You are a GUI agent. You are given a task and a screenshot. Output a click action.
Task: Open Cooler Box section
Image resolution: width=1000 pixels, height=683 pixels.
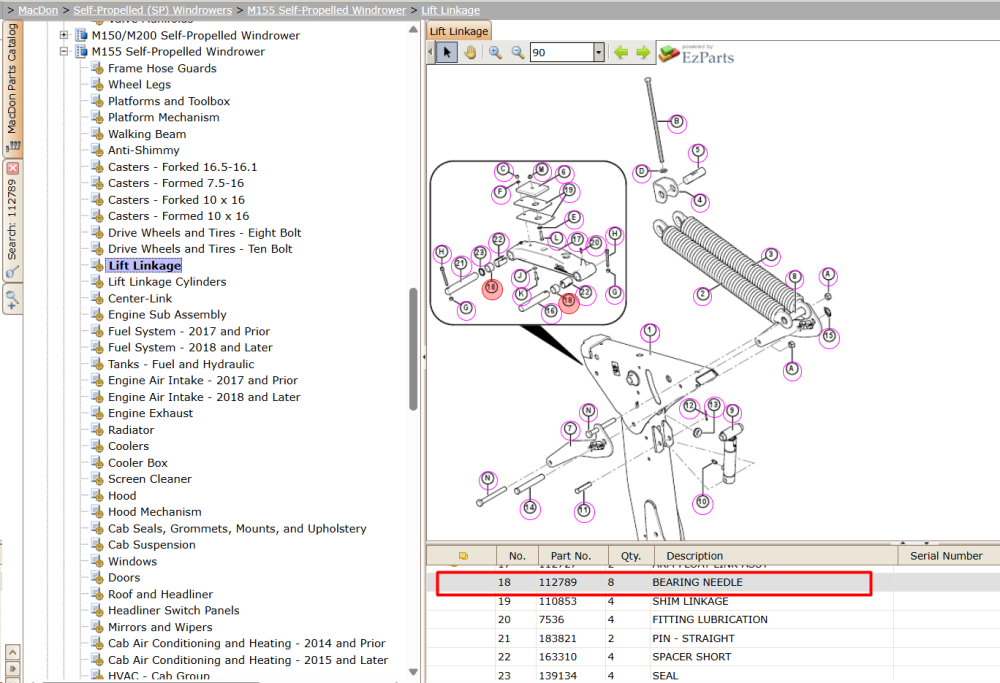click(x=138, y=462)
